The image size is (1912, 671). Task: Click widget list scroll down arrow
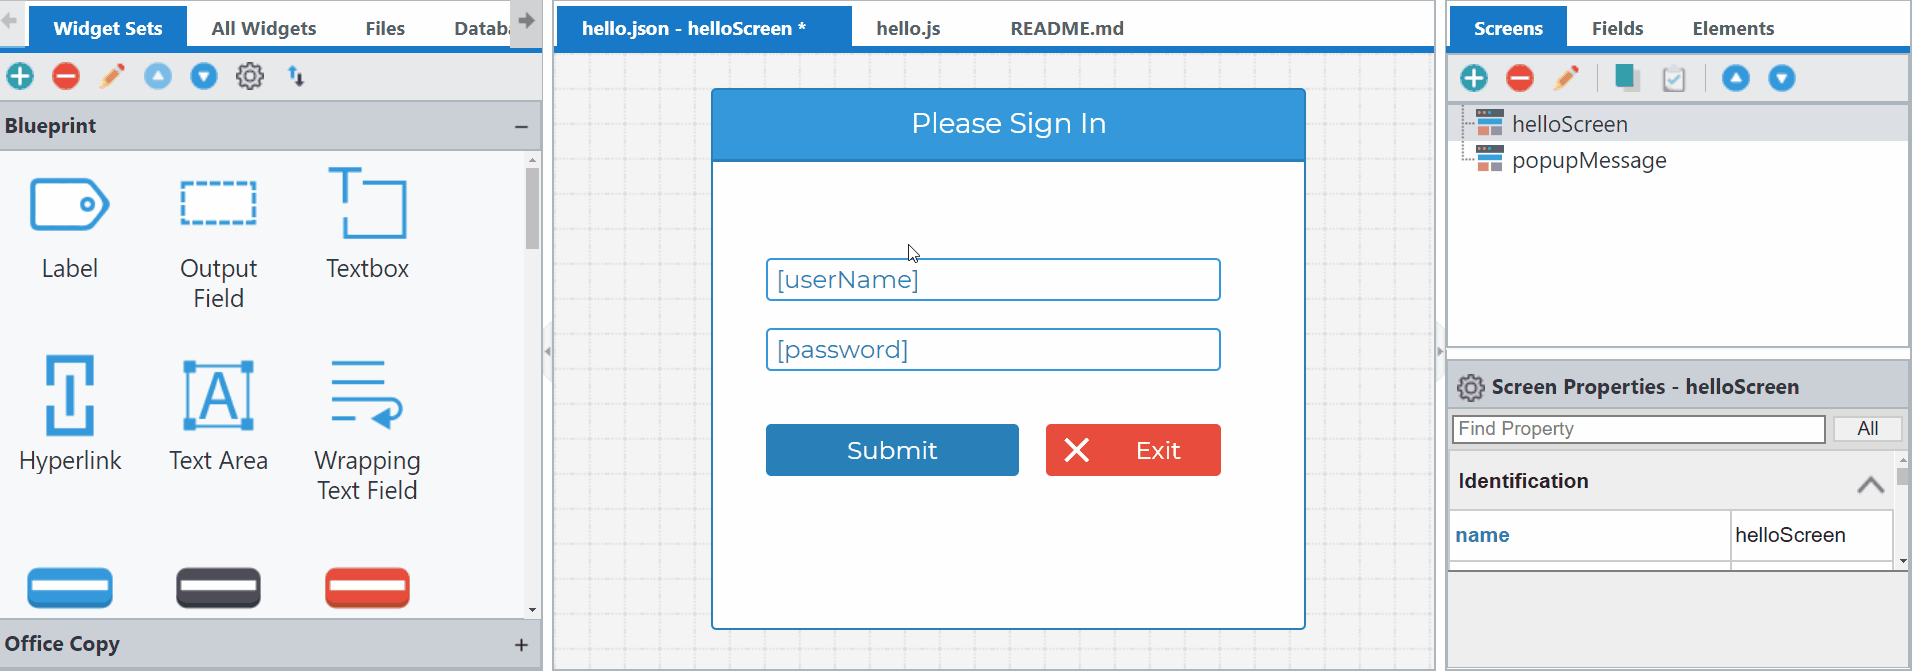click(532, 609)
